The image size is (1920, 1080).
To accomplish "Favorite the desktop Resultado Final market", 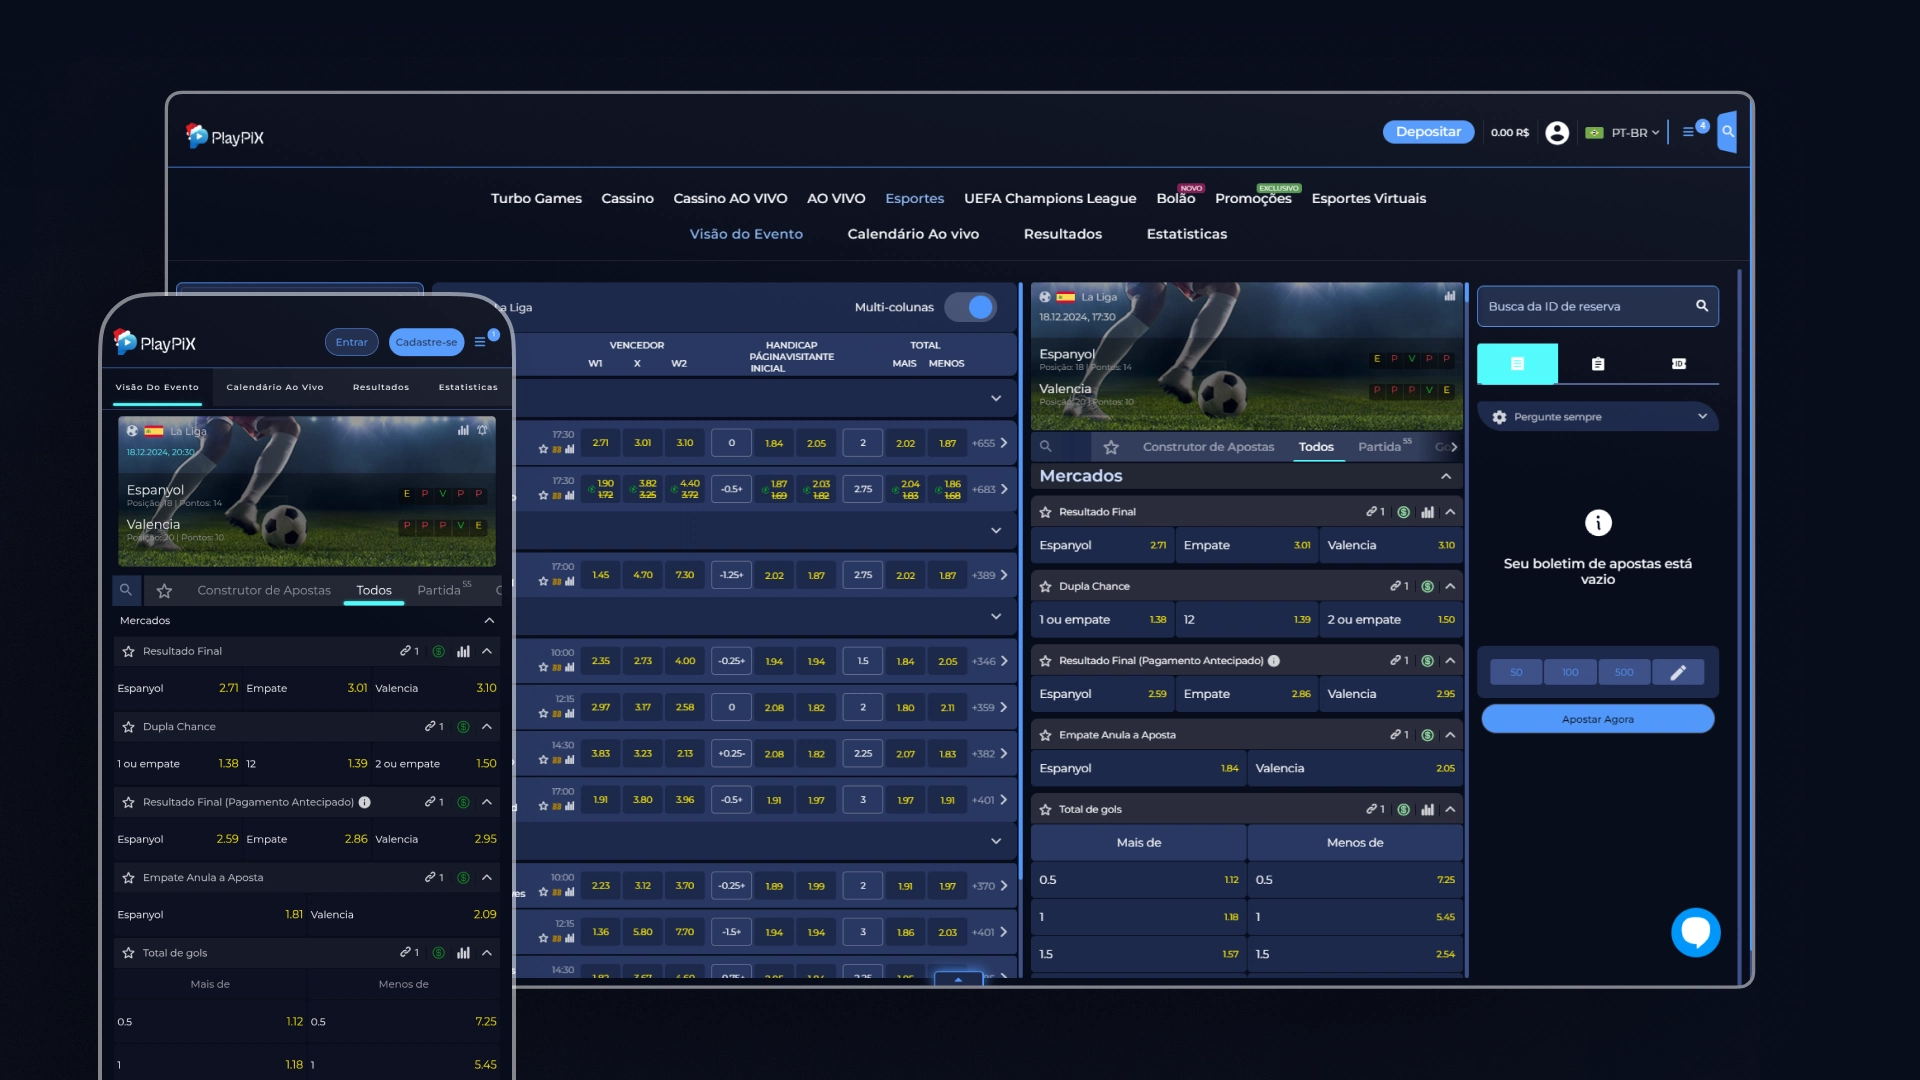I will (x=1045, y=512).
